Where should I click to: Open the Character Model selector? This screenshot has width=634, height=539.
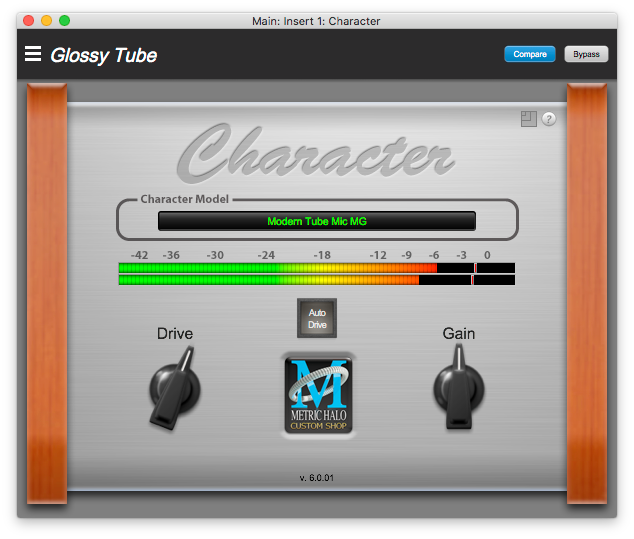(316, 221)
